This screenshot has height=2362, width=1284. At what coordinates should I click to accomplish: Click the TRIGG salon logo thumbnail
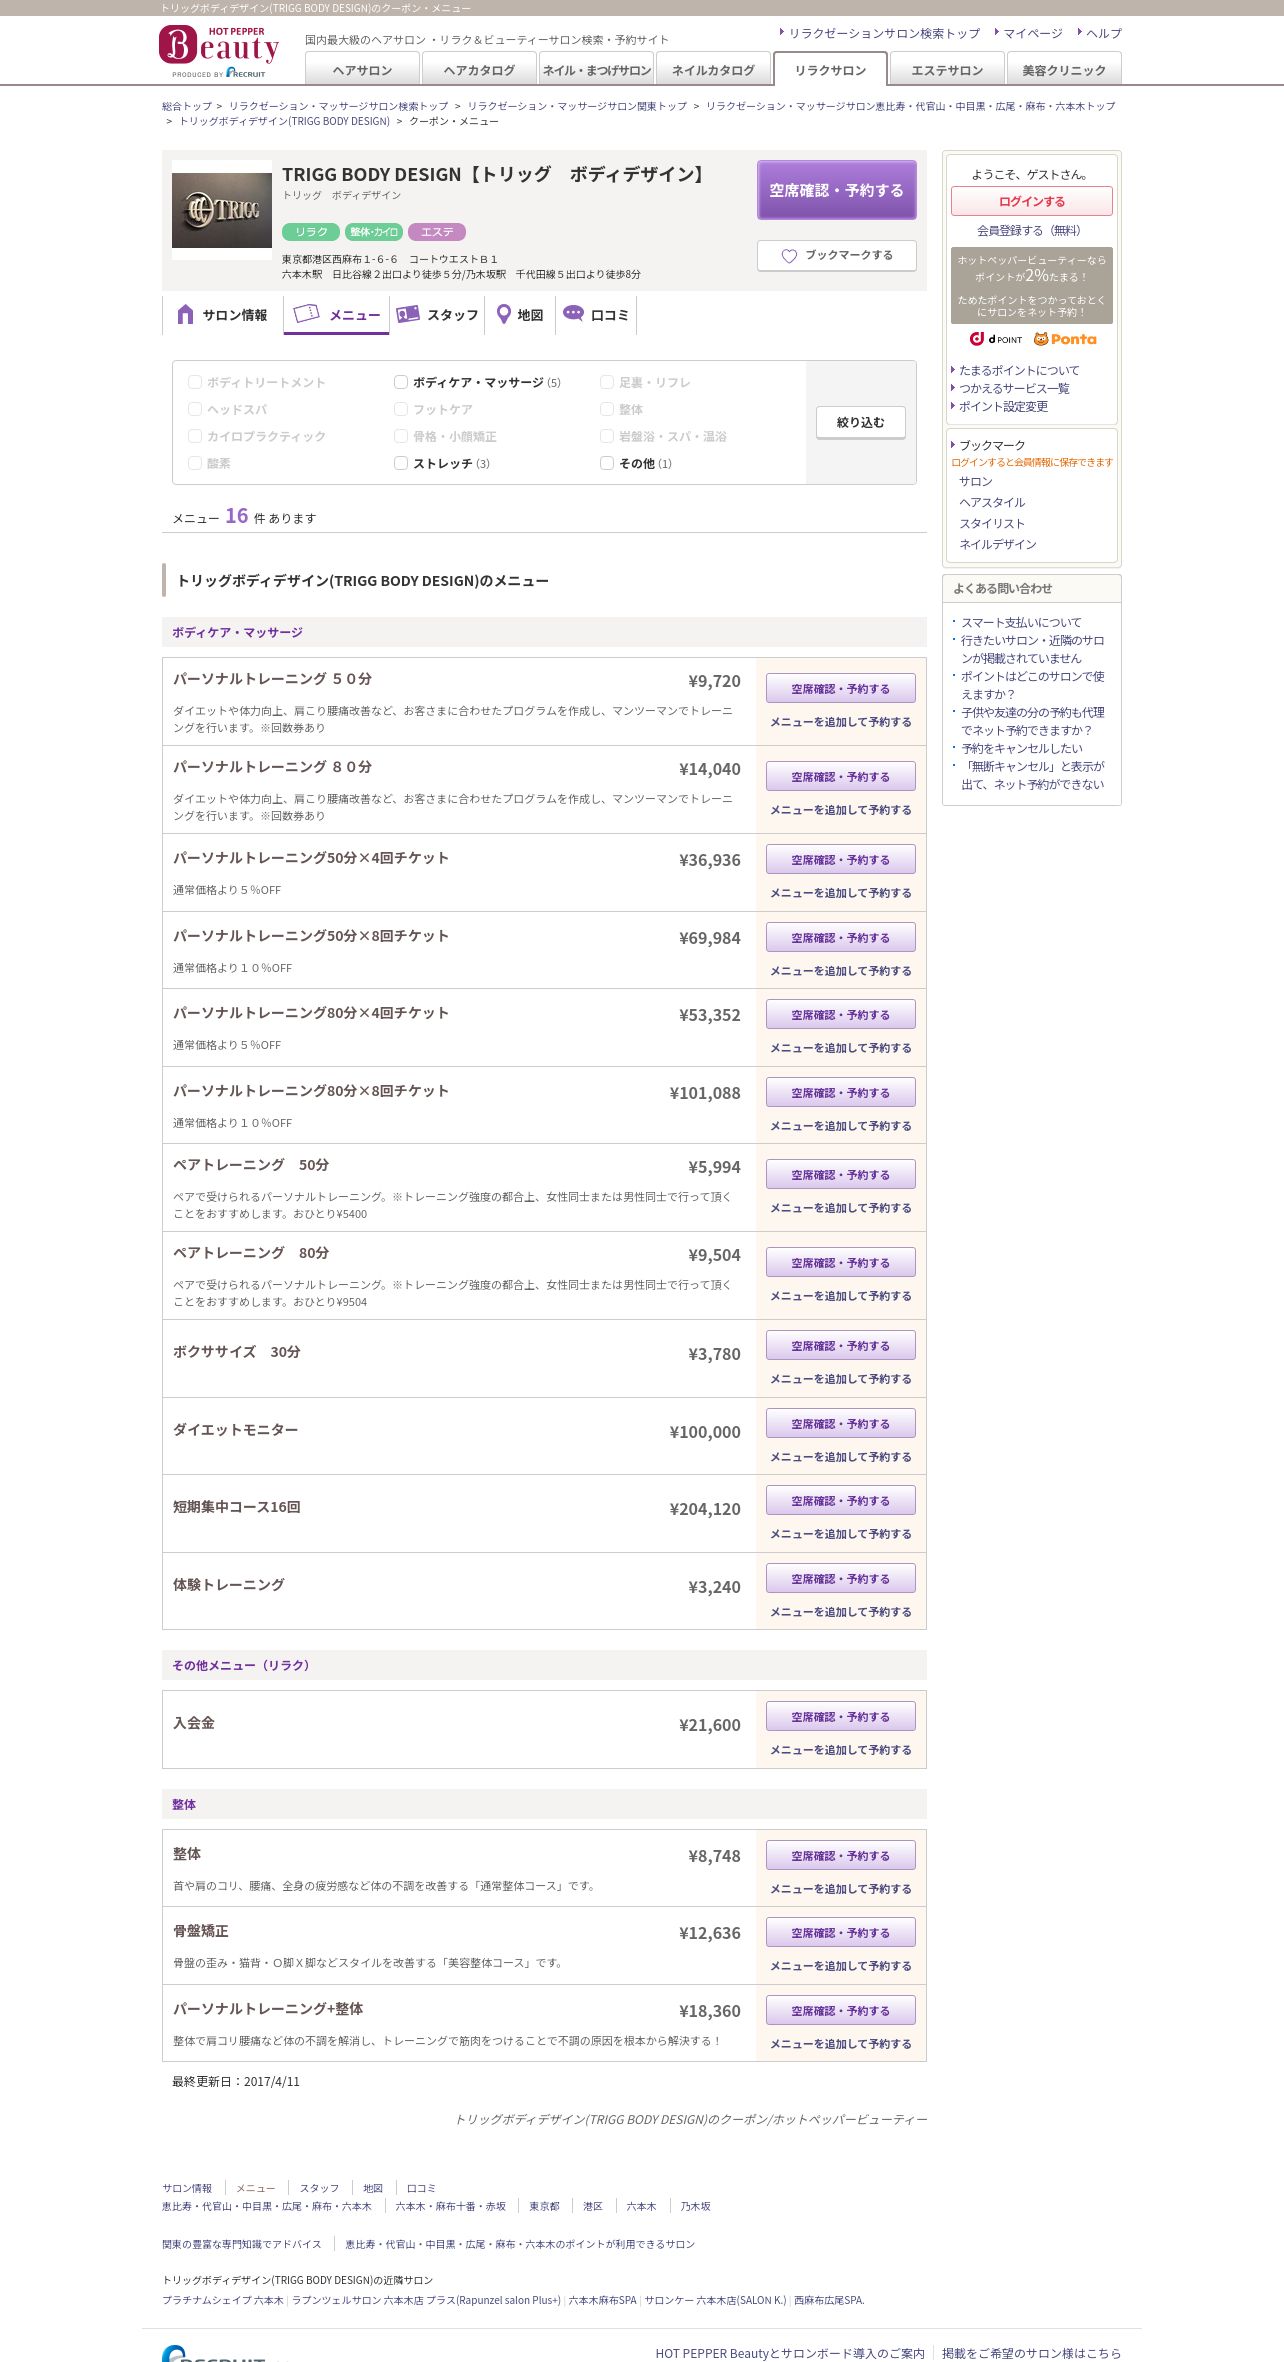(222, 210)
